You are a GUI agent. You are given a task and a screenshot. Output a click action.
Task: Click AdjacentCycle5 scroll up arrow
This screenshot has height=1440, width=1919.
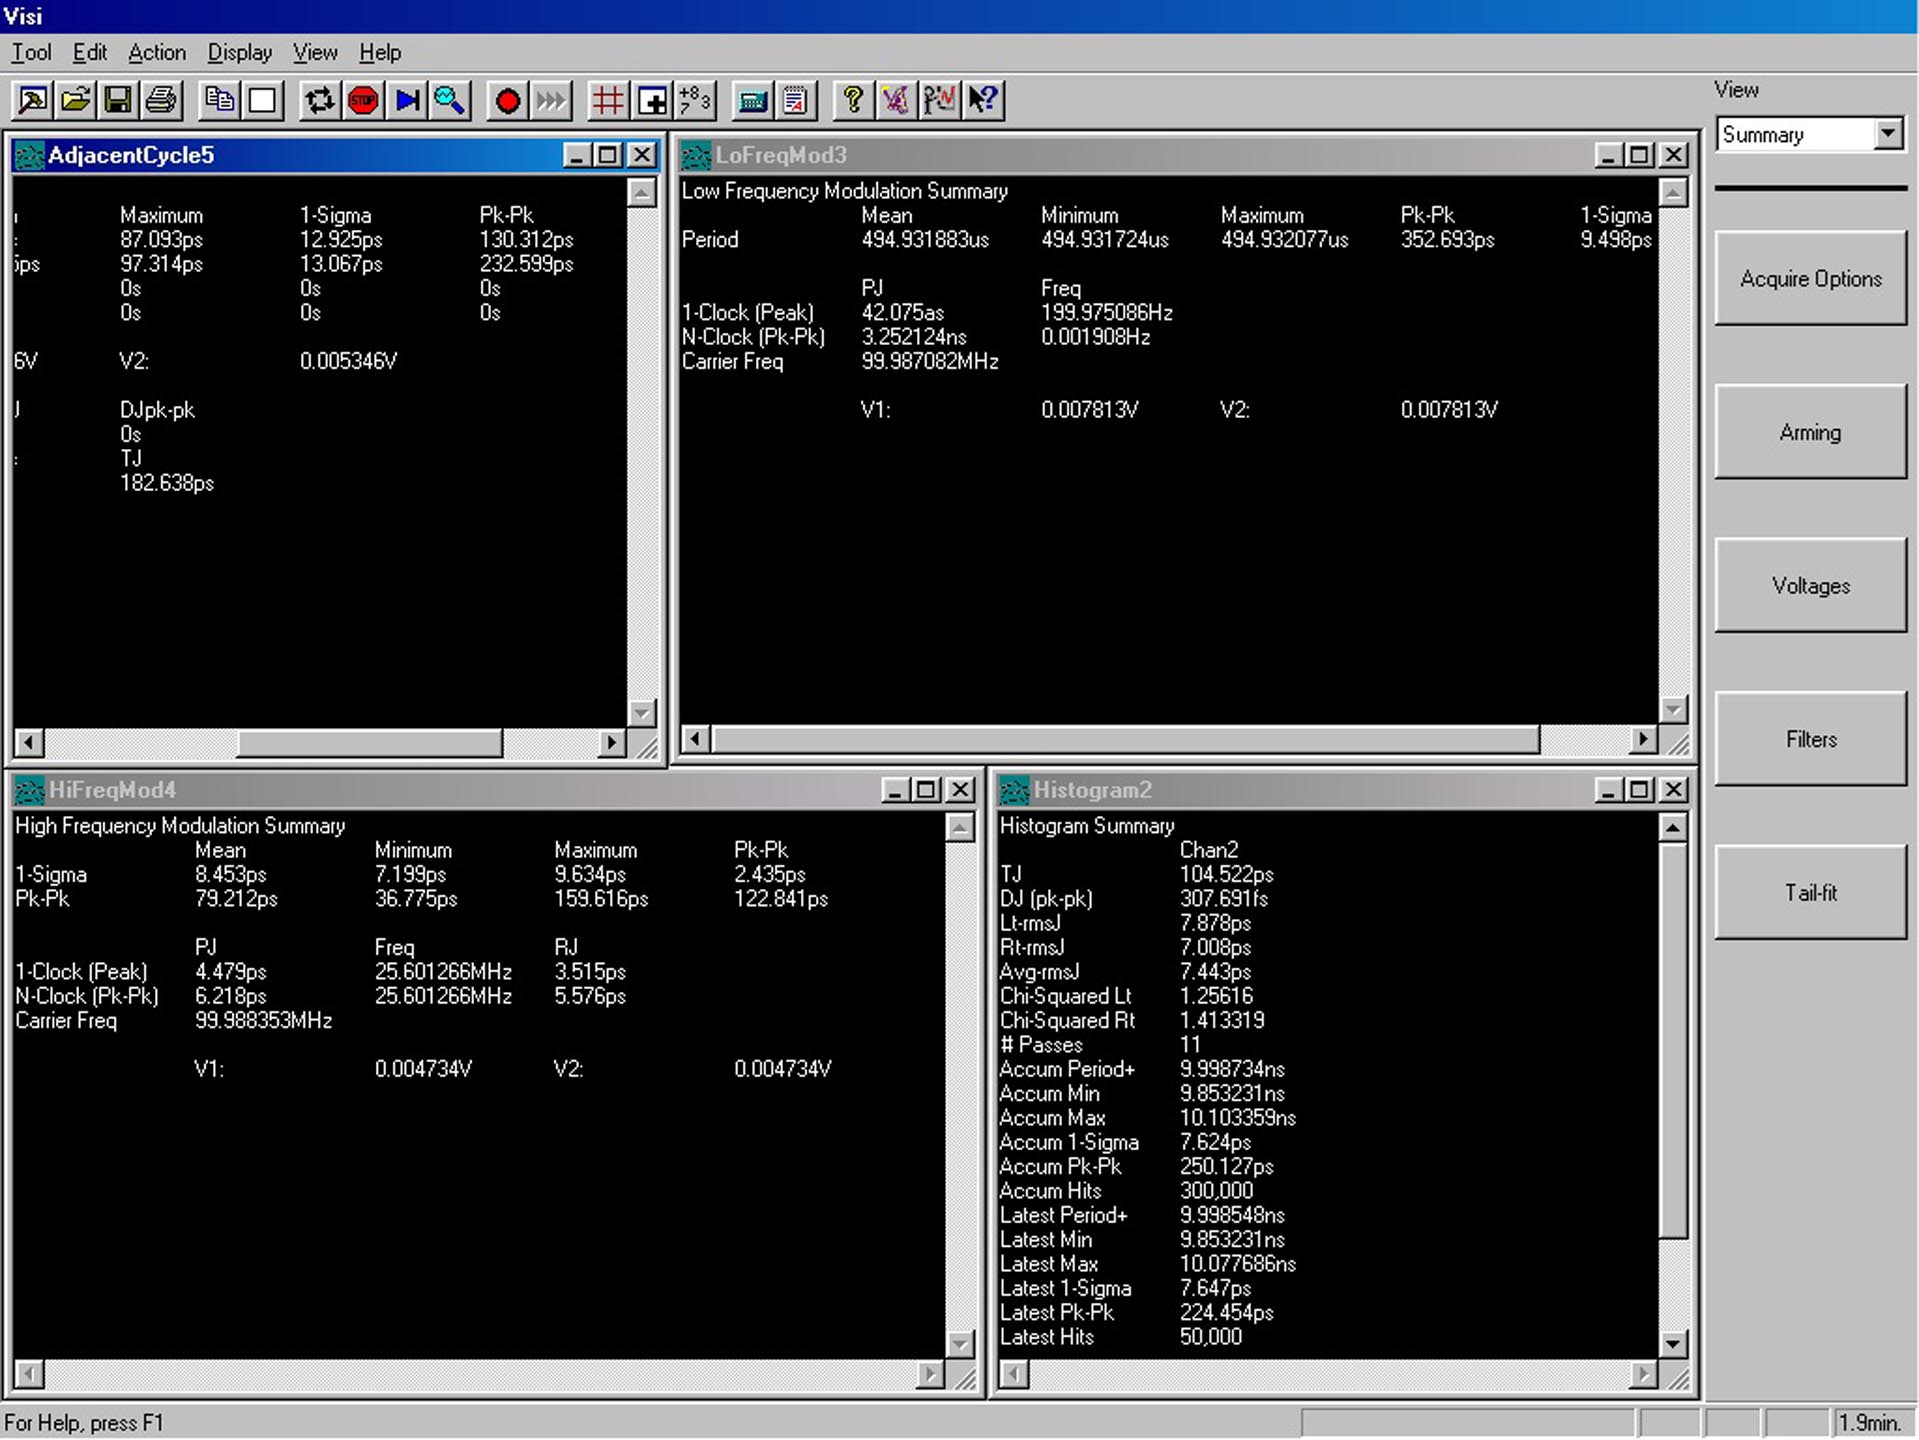642,192
